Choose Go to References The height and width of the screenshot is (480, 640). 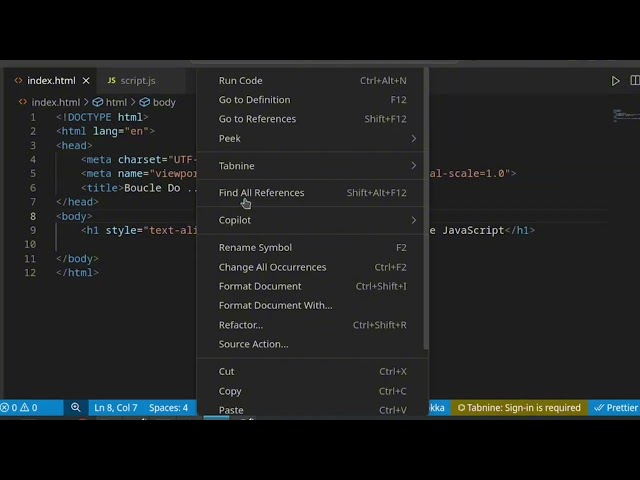[312, 119]
